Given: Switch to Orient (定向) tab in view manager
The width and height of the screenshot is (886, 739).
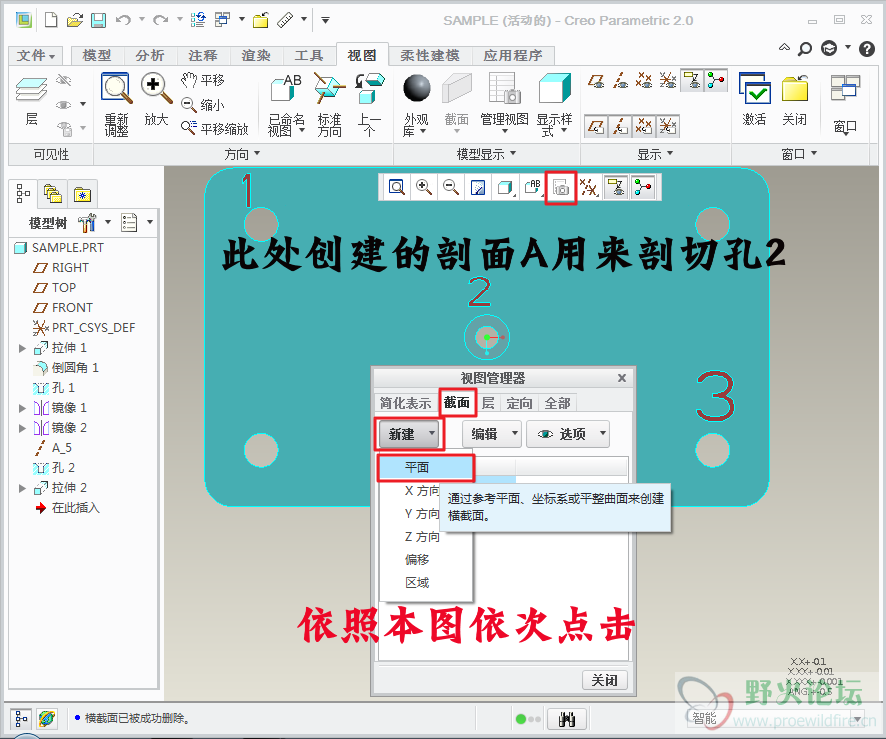Looking at the screenshot, I should (x=519, y=403).
